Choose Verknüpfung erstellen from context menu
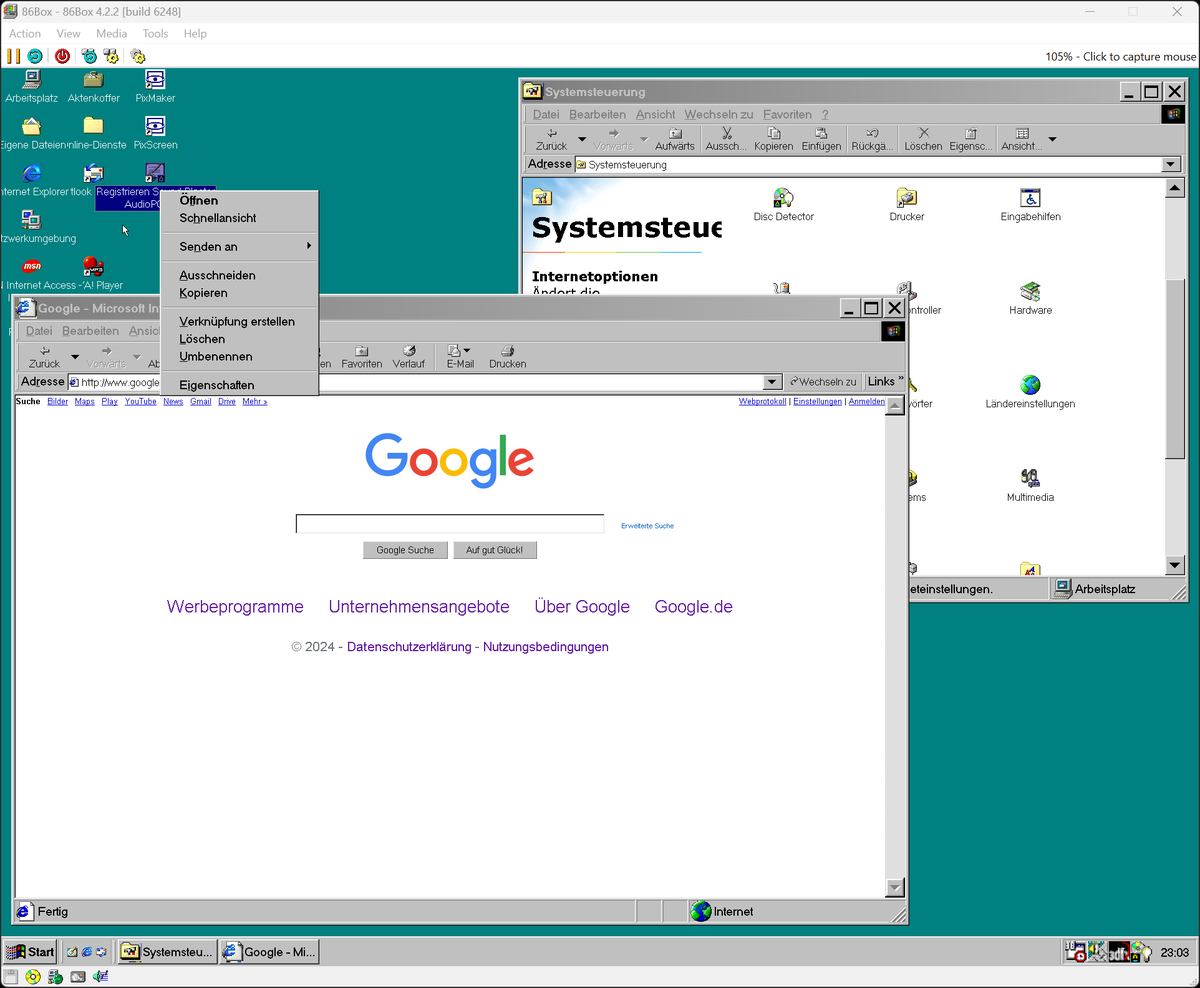Viewport: 1200px width, 988px height. tap(239, 322)
